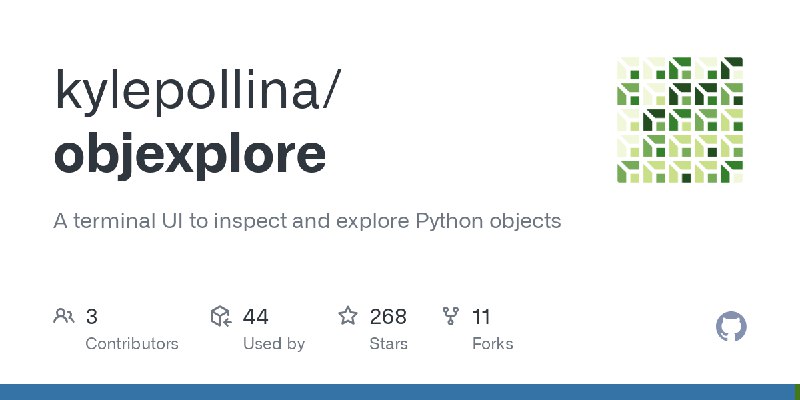
Task: Click the Used by label
Action: coord(274,344)
